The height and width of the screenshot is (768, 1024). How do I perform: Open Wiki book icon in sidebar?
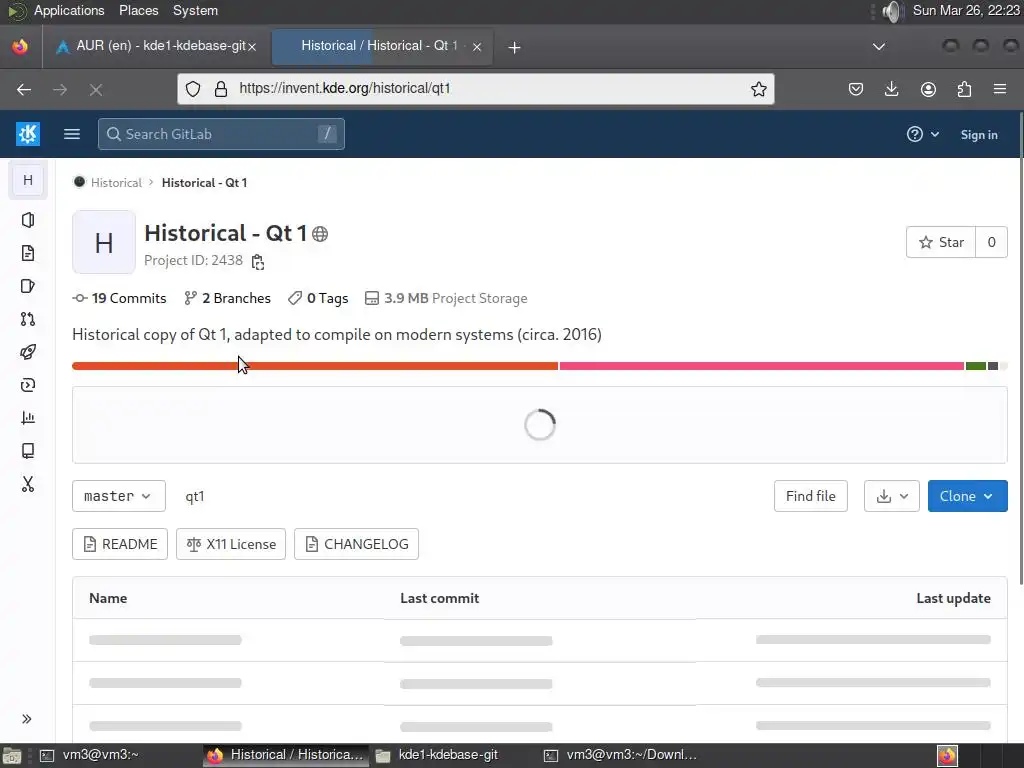click(28, 451)
